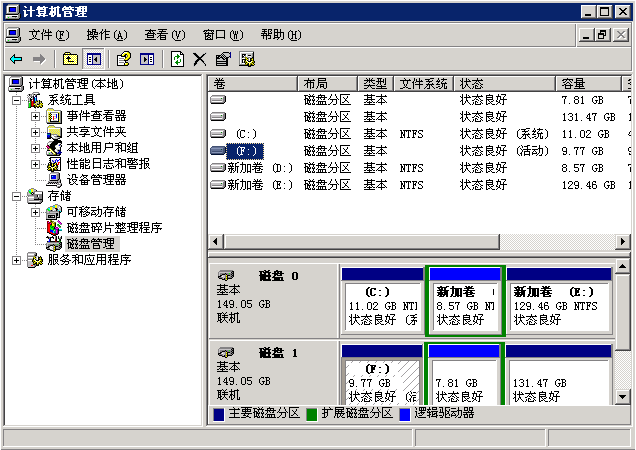Click the Refresh toolbar icon
The width and height of the screenshot is (636, 450).
pos(177,59)
